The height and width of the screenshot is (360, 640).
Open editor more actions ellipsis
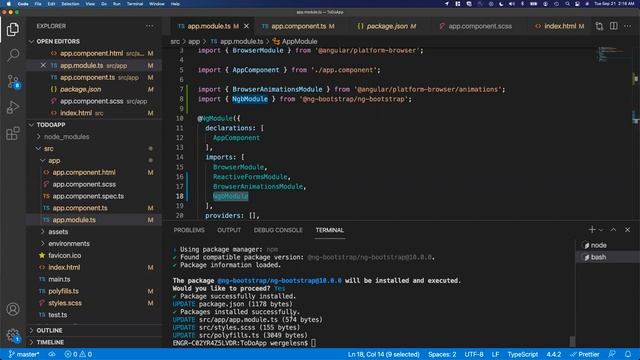click(628, 26)
